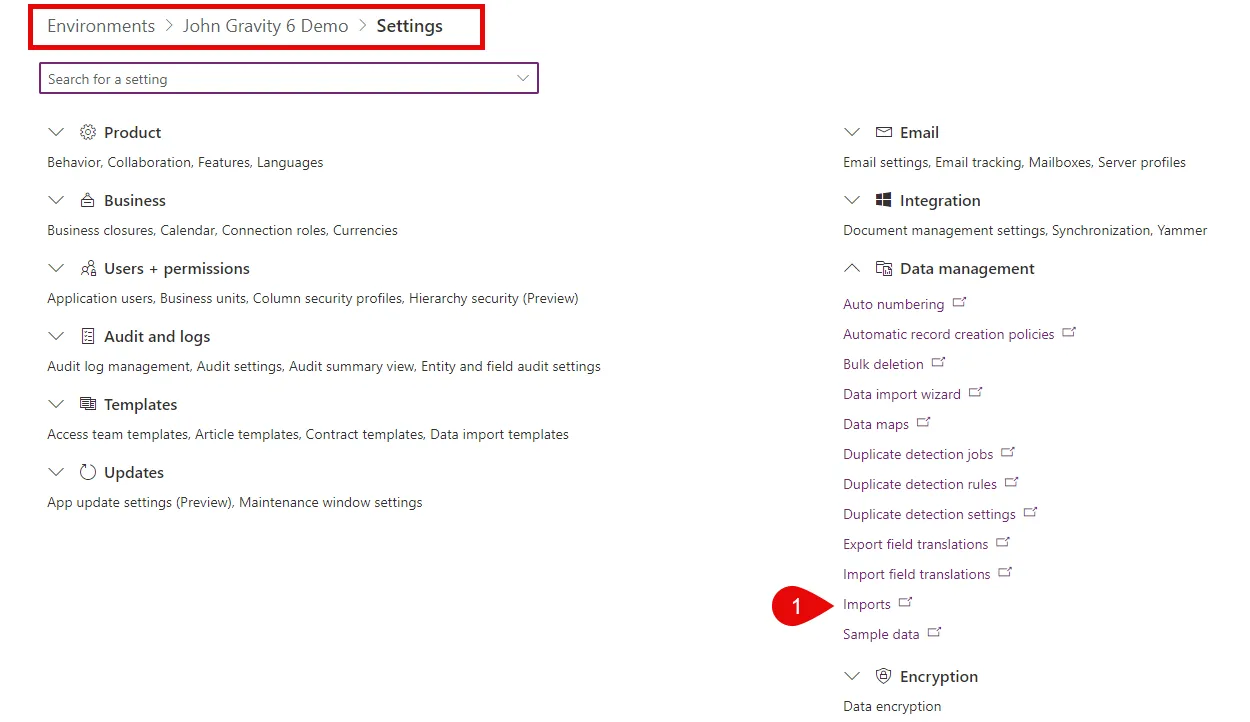
Task: Focus the 'Search for a setting' field
Action: point(289,78)
